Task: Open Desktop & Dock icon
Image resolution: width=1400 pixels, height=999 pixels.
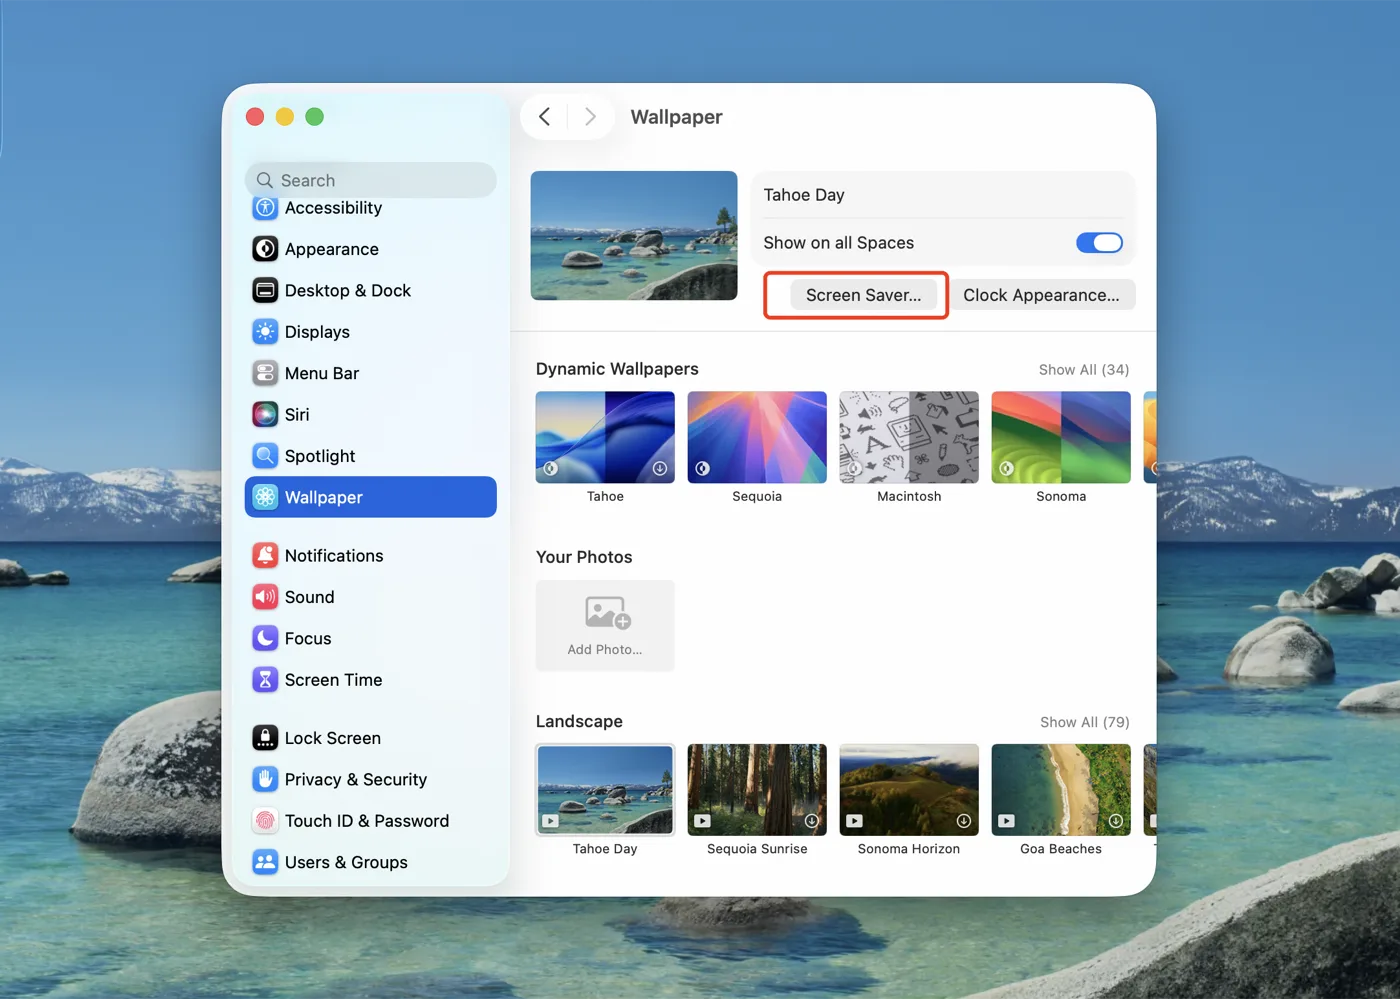Action: pos(265,291)
